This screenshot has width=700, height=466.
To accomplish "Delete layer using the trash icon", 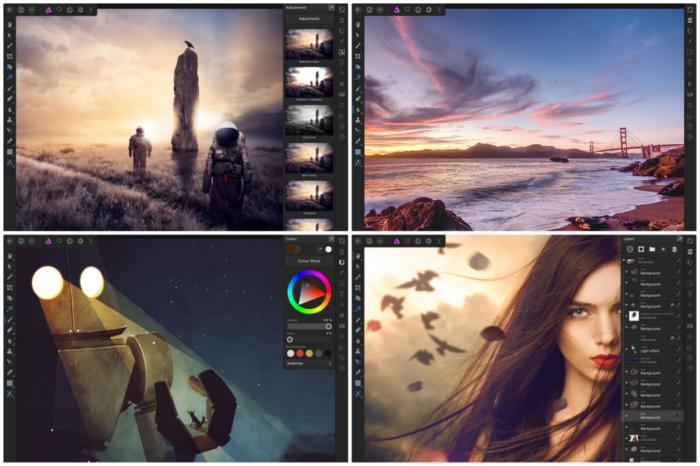I will (x=675, y=249).
